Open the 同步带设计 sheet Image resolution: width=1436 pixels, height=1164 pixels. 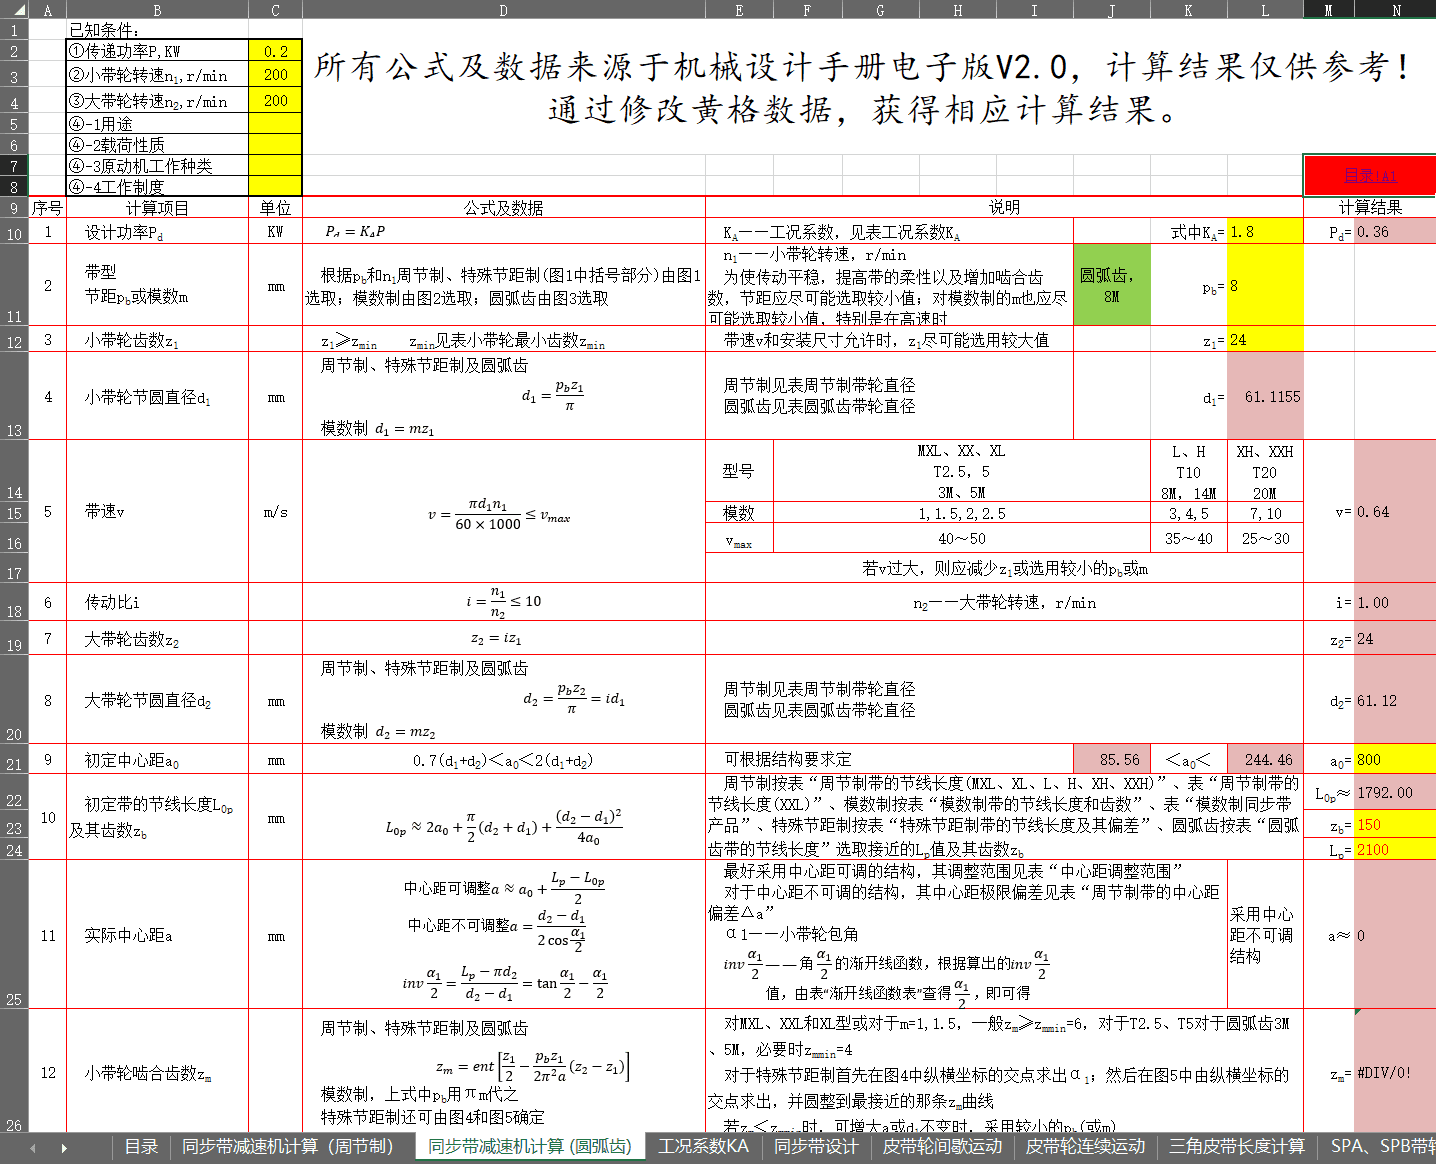tap(815, 1148)
